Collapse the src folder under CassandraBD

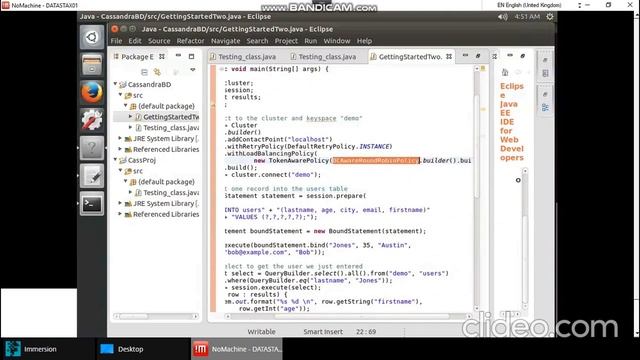[x=121, y=95]
